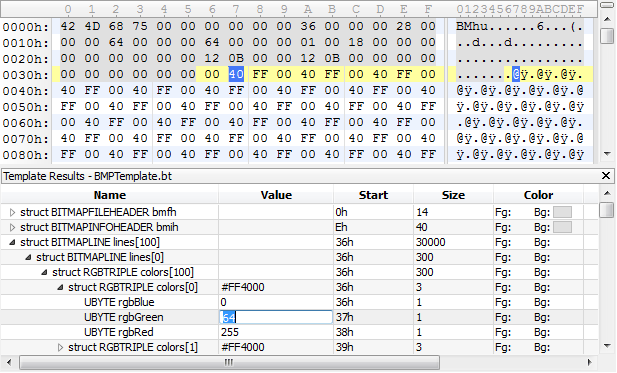Click the bmfh start offset 0h

[341, 212]
